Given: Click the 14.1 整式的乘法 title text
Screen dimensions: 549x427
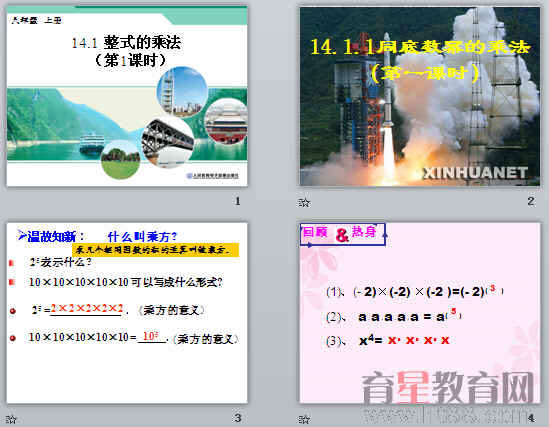Looking at the screenshot, I should [127, 43].
